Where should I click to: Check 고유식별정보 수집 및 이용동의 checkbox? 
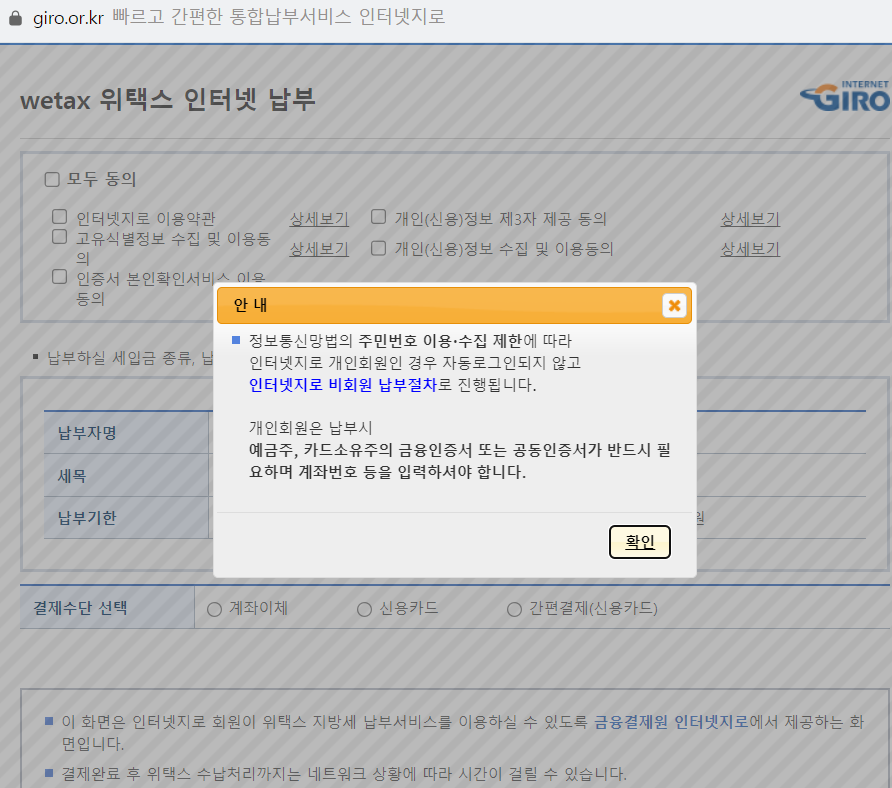[60, 237]
